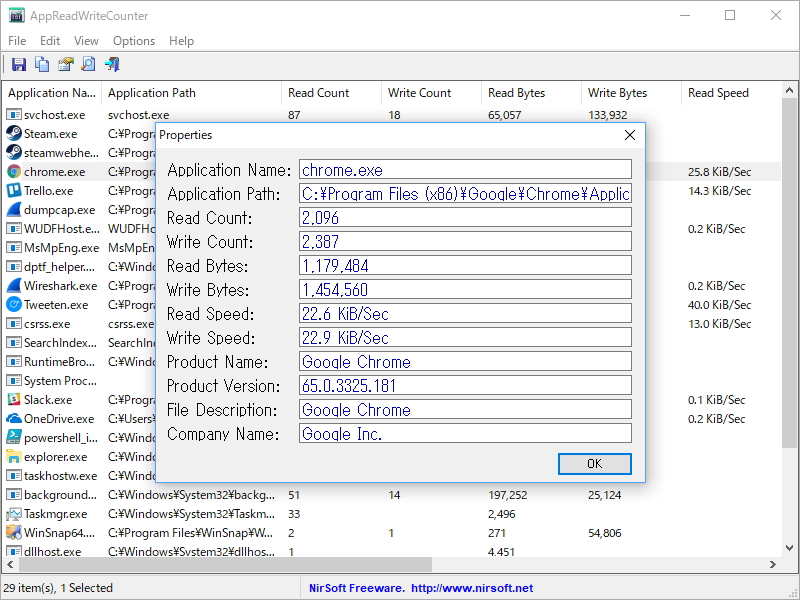Sort by Read Count column header
Viewport: 800px width, 600px height.
pyautogui.click(x=331, y=93)
